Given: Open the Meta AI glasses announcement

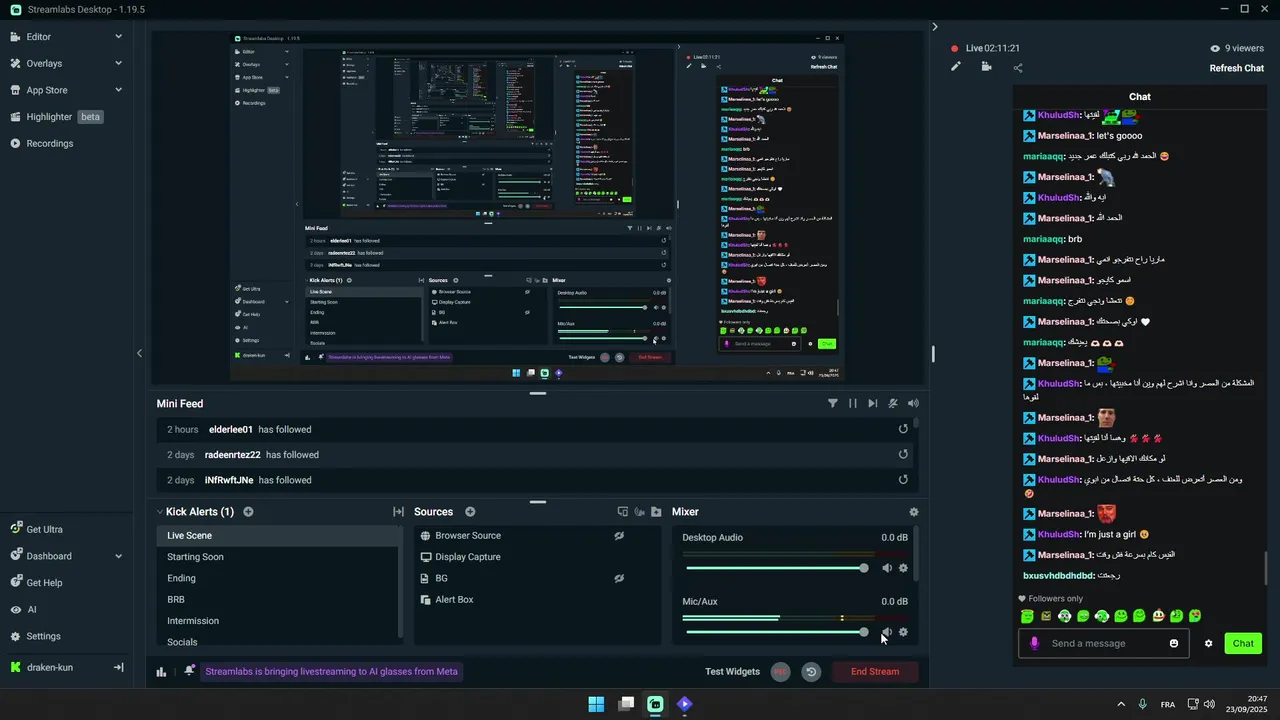Looking at the screenshot, I should 331,672.
